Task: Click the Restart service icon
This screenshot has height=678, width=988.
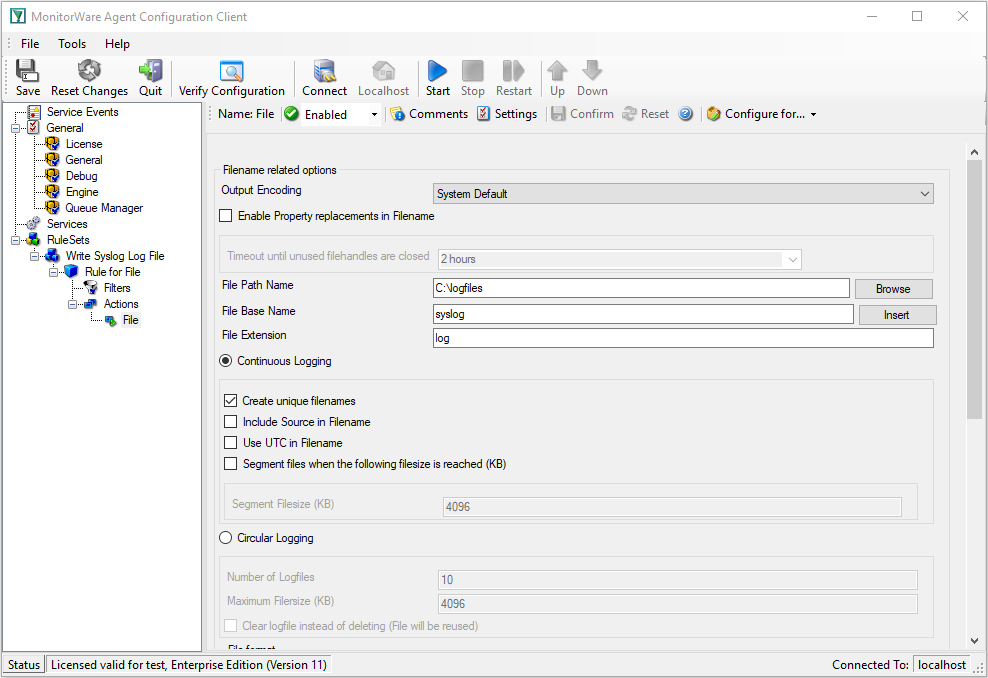Action: [x=514, y=78]
